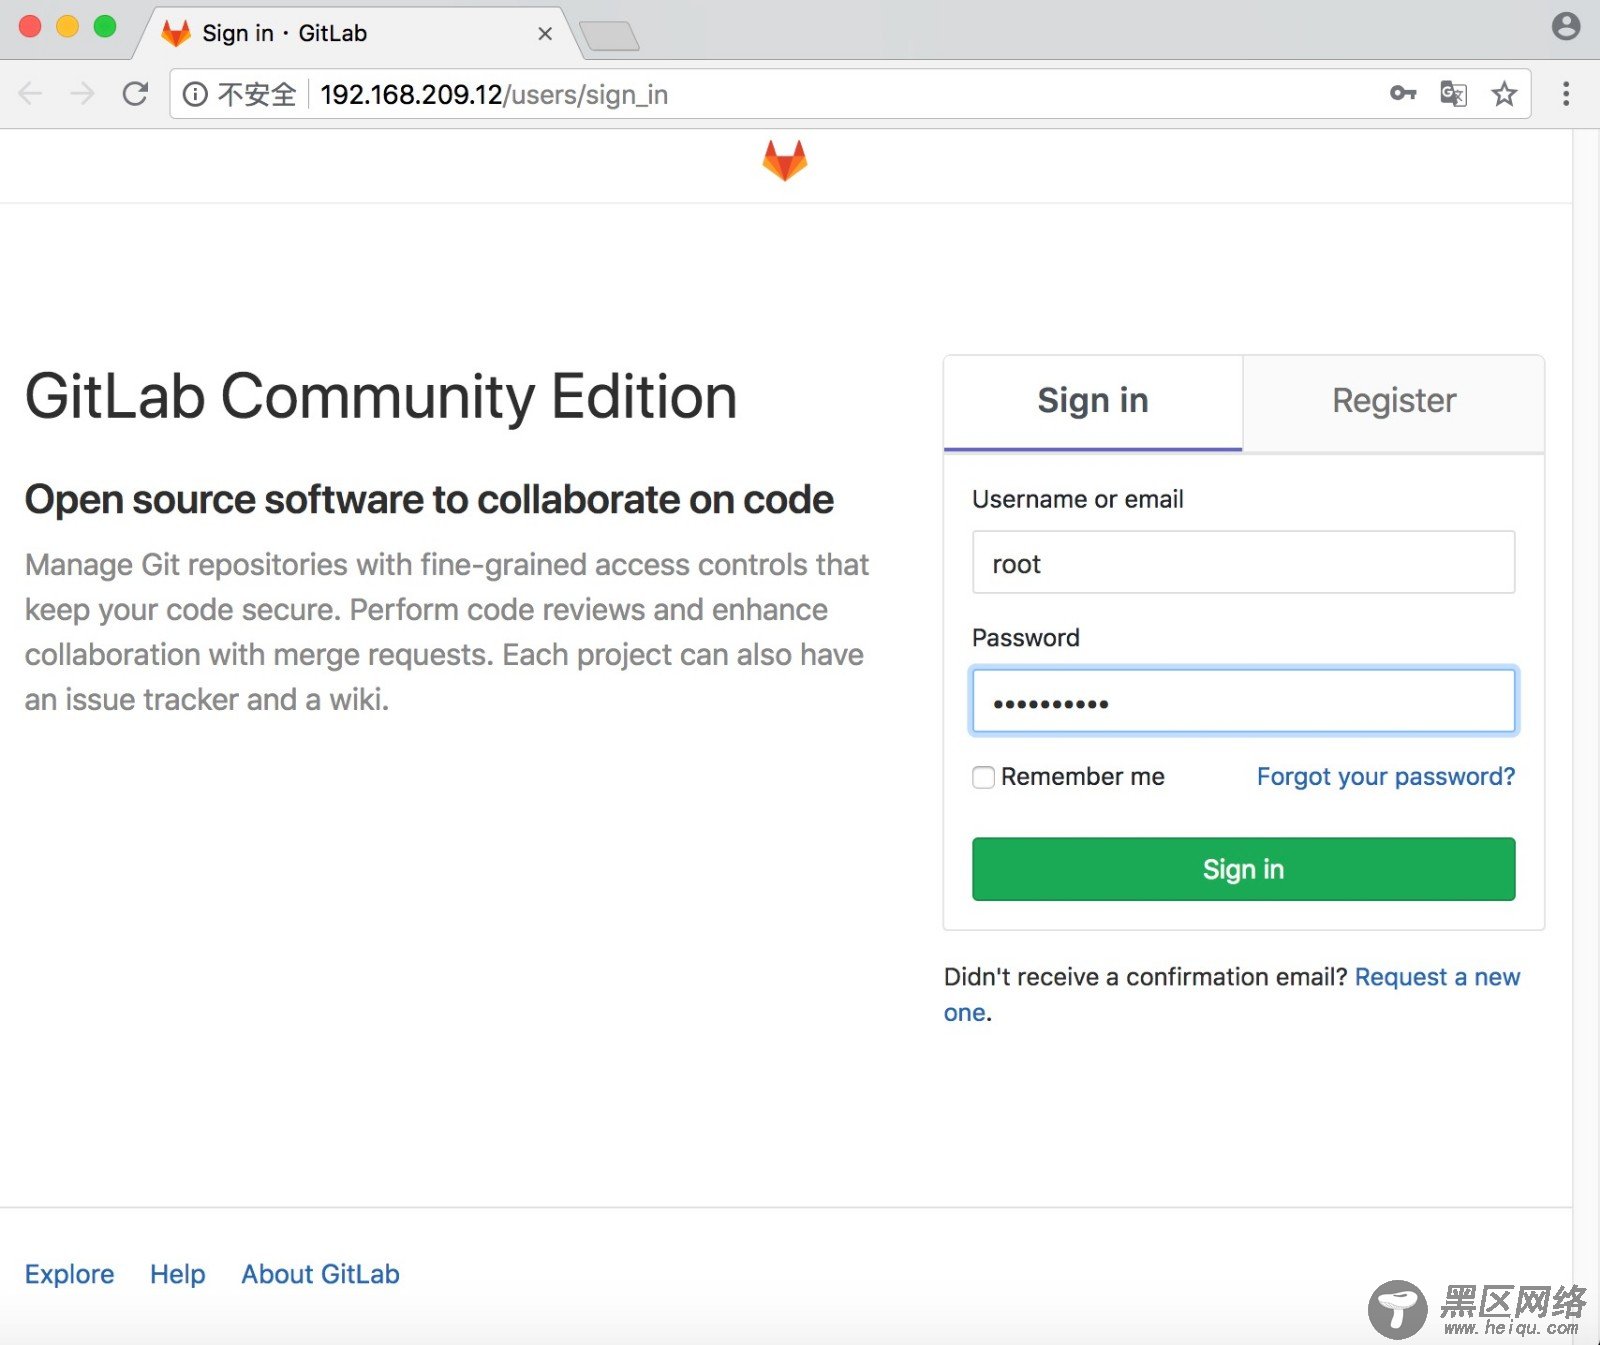The width and height of the screenshot is (1600, 1345).
Task: Open the site info icon in address bar
Action: [195, 94]
